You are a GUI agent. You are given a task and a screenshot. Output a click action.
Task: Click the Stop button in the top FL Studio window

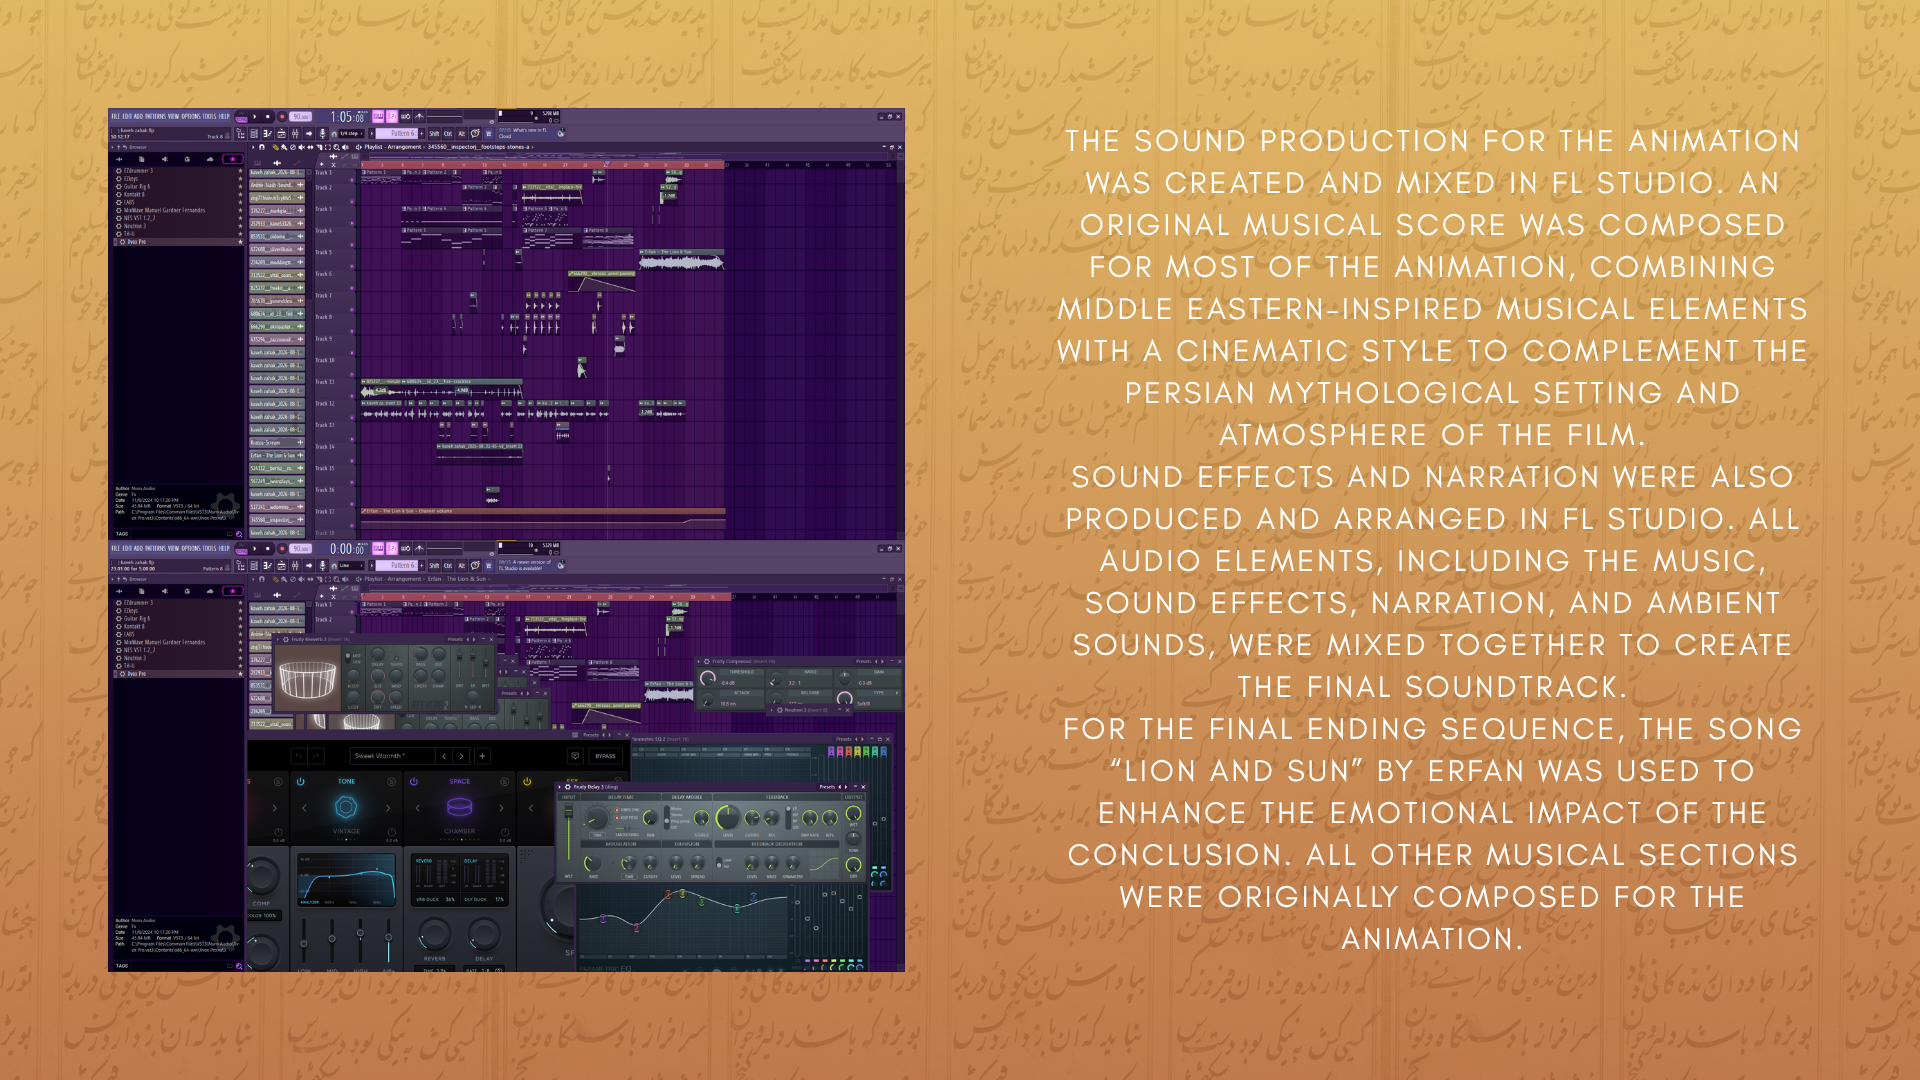[x=268, y=117]
